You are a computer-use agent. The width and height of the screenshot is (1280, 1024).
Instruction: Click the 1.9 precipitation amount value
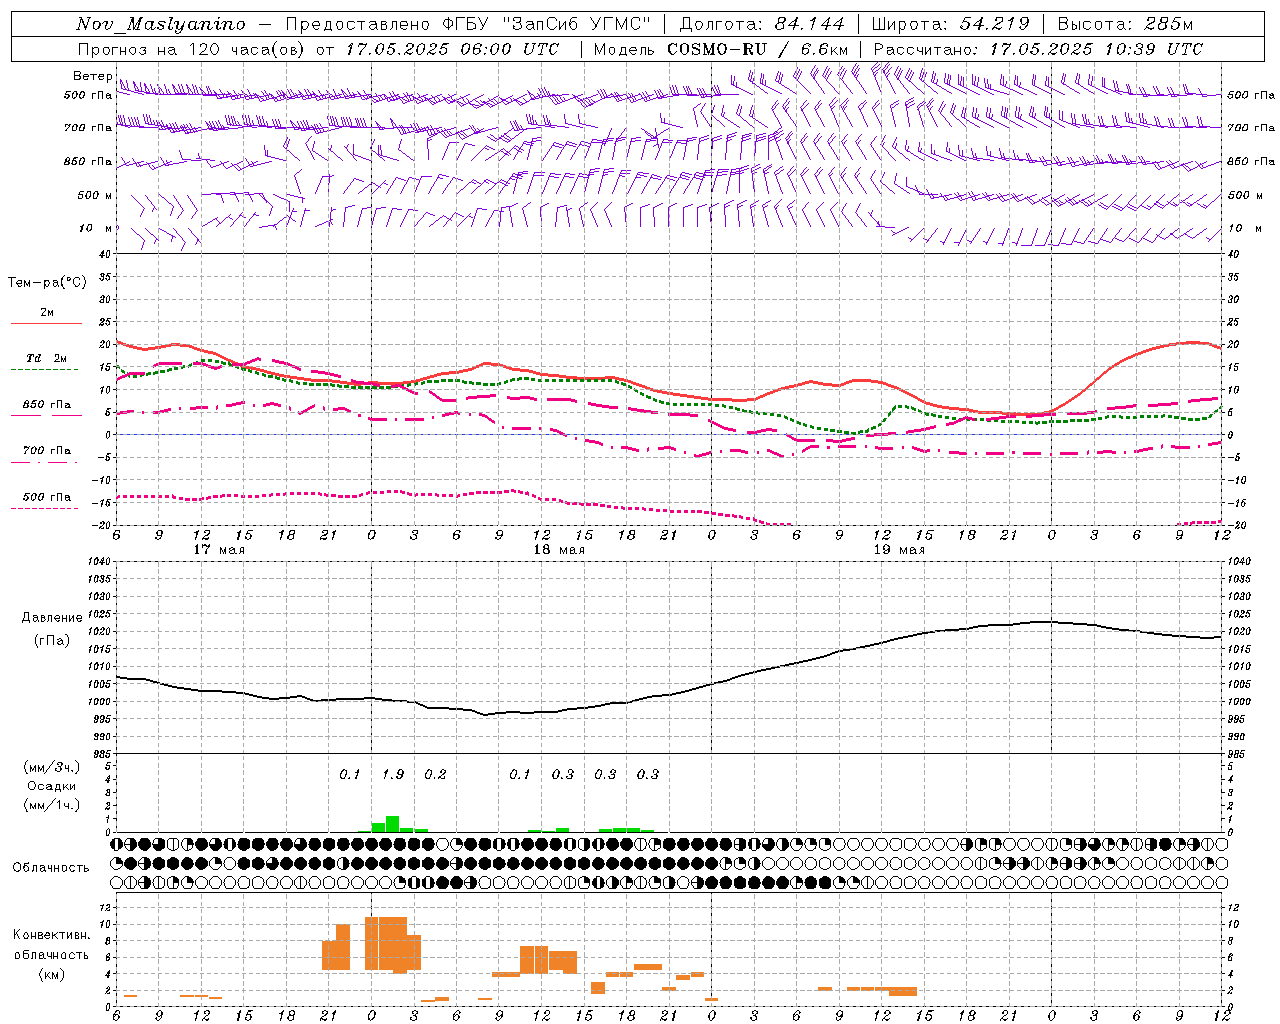coord(393,774)
